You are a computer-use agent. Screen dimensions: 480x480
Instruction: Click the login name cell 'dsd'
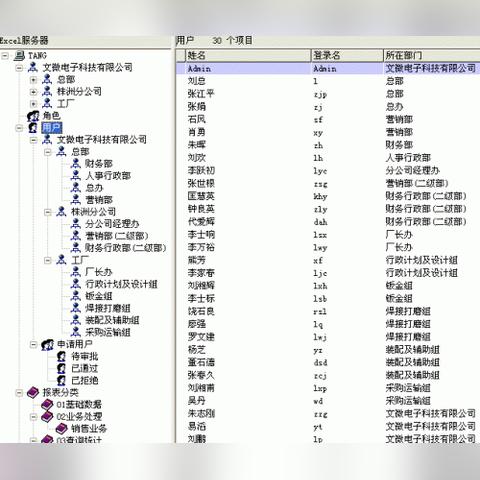[320, 362]
